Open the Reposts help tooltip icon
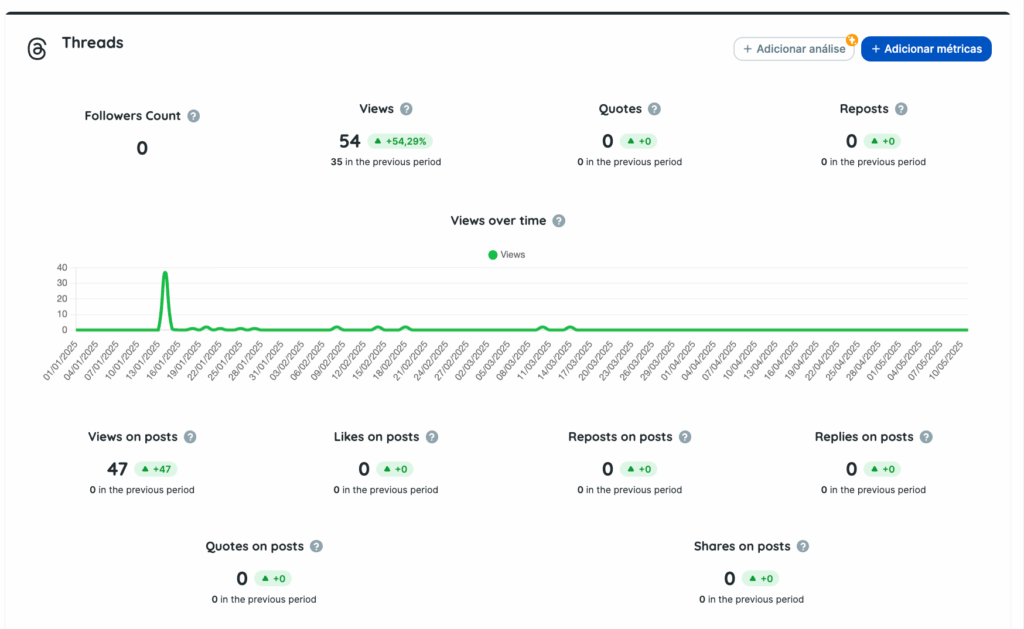Screen dimensions: 1024x629 click(901, 109)
